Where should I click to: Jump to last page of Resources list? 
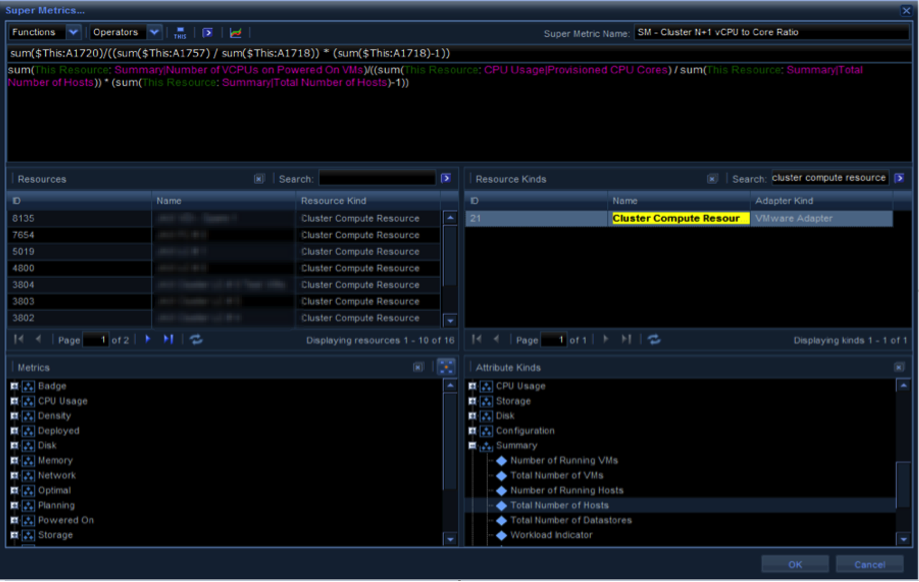coord(168,340)
